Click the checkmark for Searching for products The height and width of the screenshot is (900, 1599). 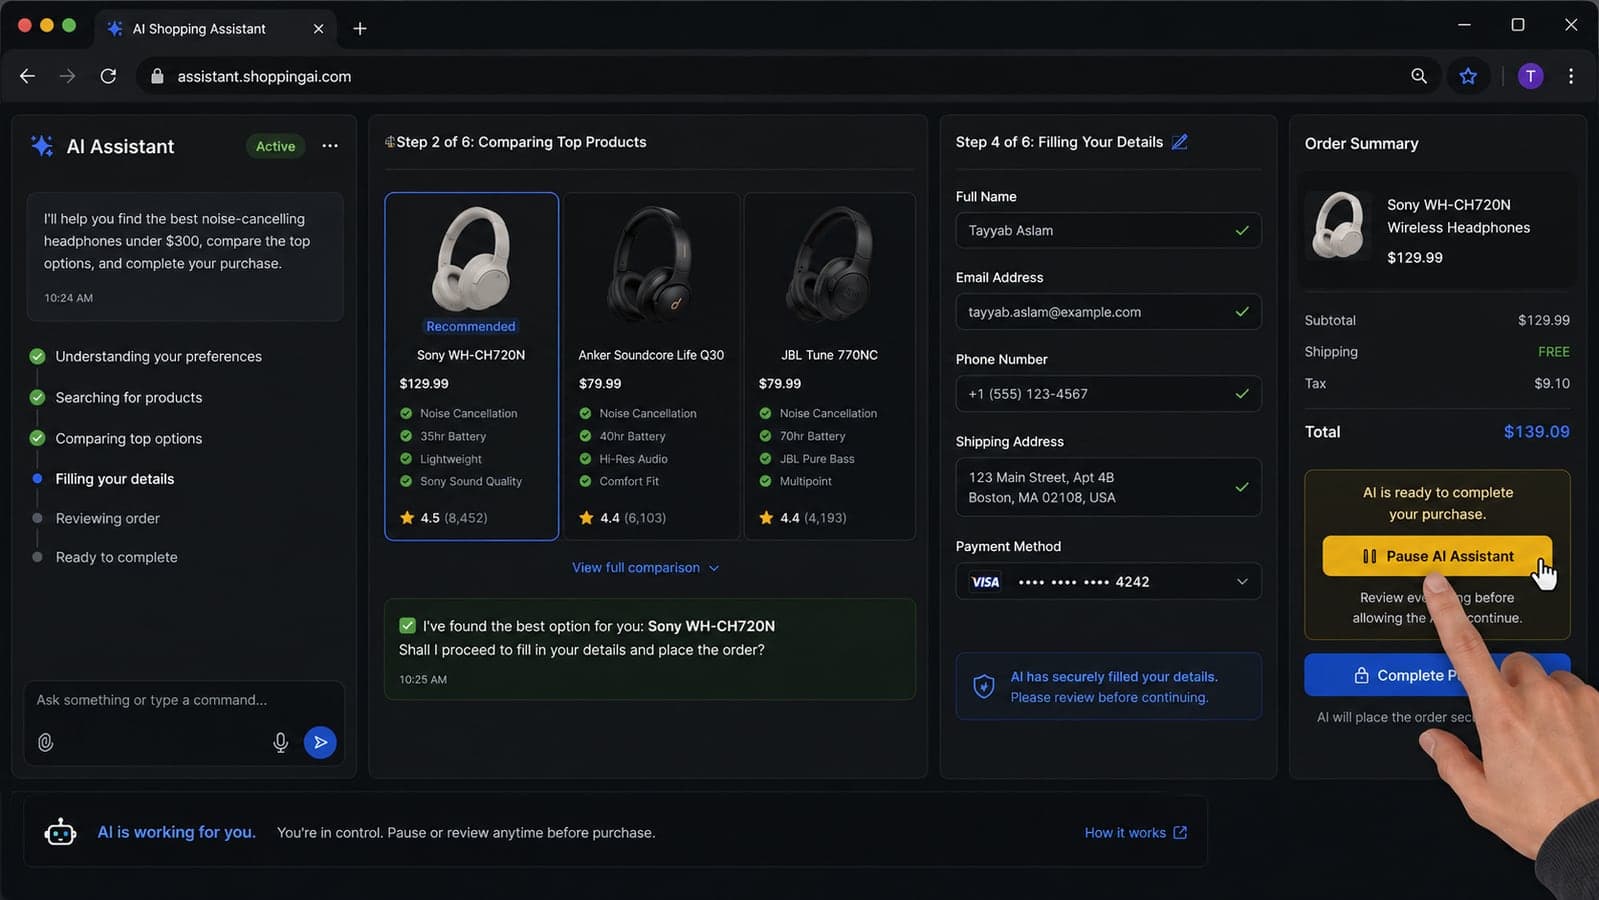[37, 397]
